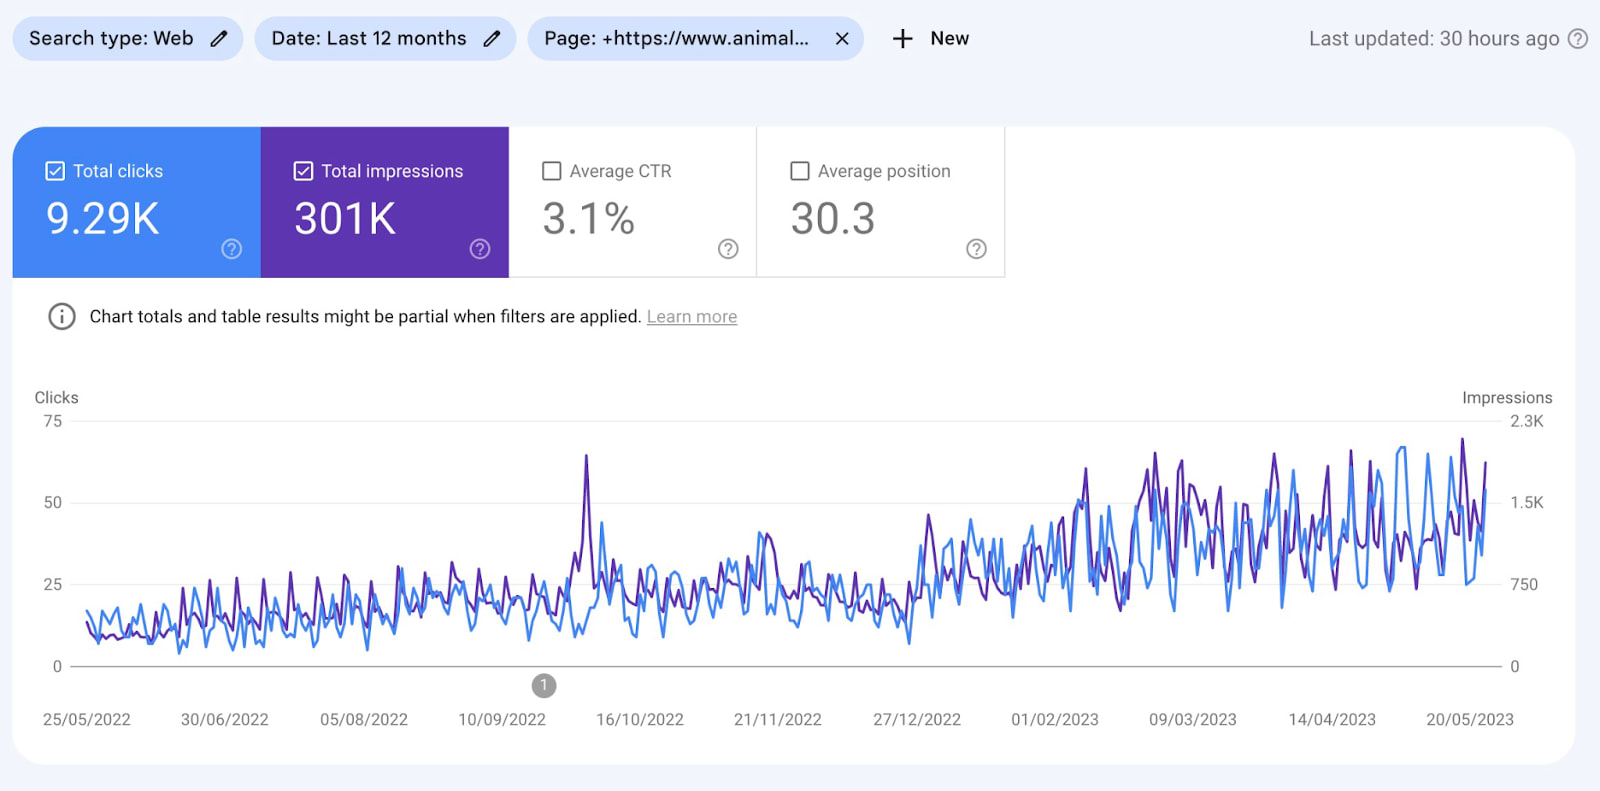Viewport: 1600px width, 791px height.
Task: Open the Page URL filter chip
Action: coord(676,39)
